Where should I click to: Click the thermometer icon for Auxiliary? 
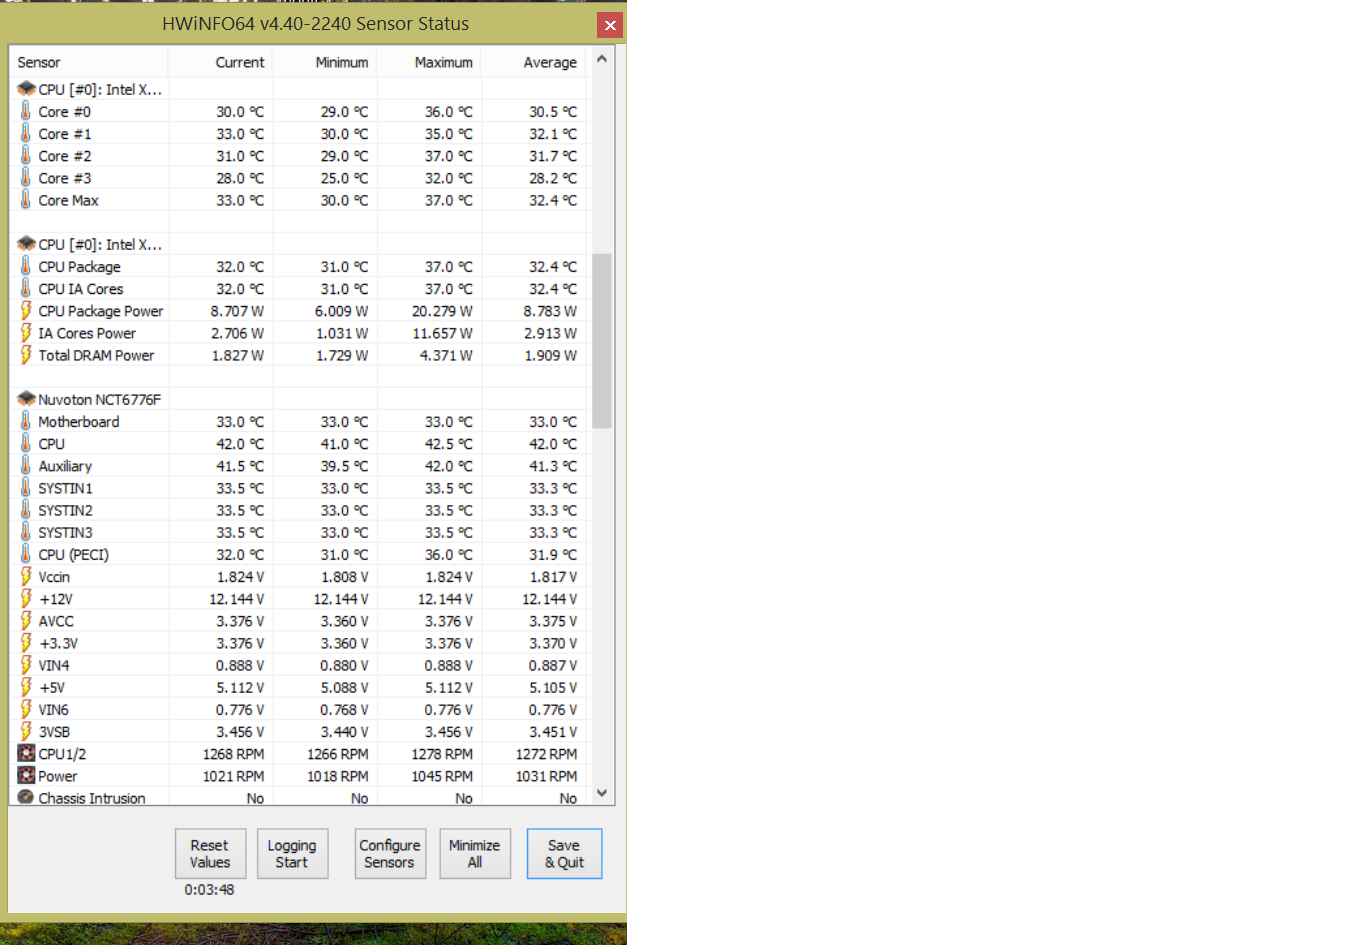coord(25,465)
